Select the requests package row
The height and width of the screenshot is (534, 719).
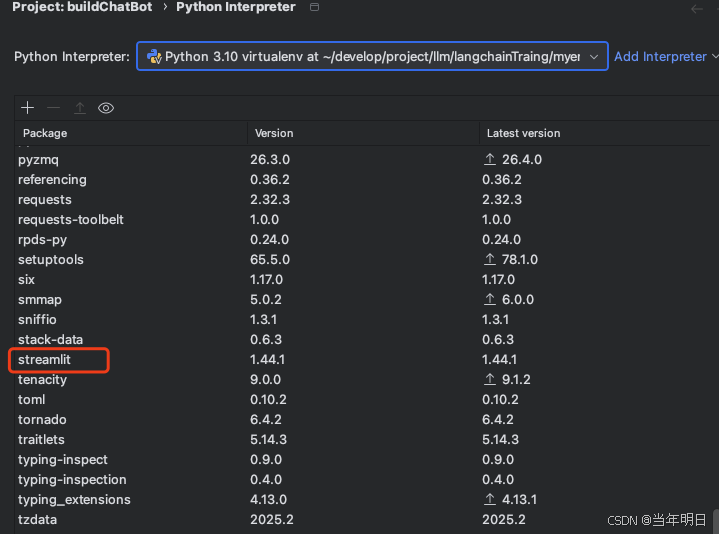(x=364, y=200)
